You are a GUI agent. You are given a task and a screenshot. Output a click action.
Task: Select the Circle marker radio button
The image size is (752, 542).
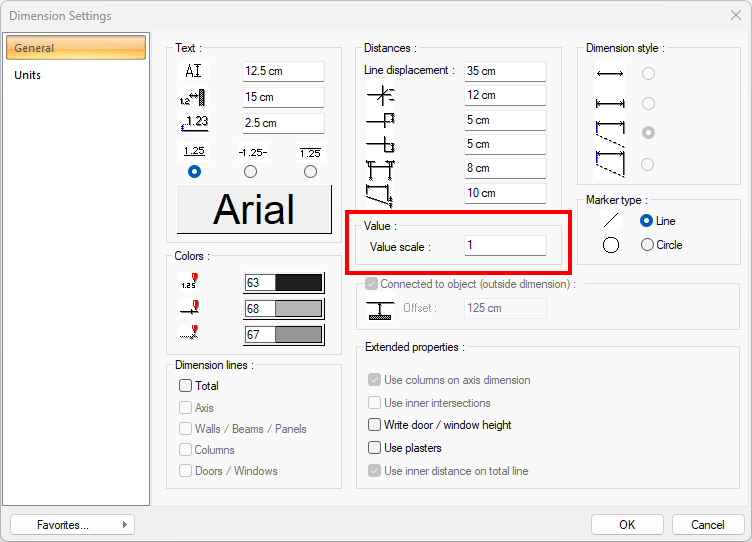tap(647, 245)
